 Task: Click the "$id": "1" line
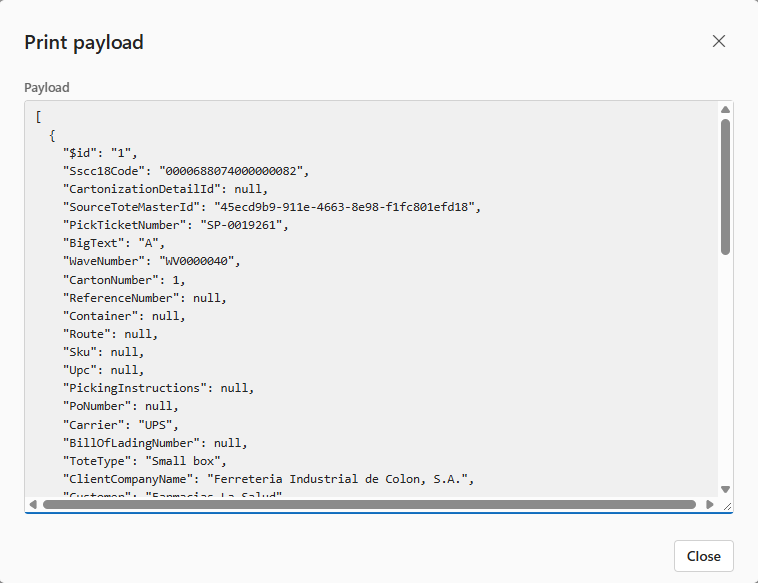100,153
